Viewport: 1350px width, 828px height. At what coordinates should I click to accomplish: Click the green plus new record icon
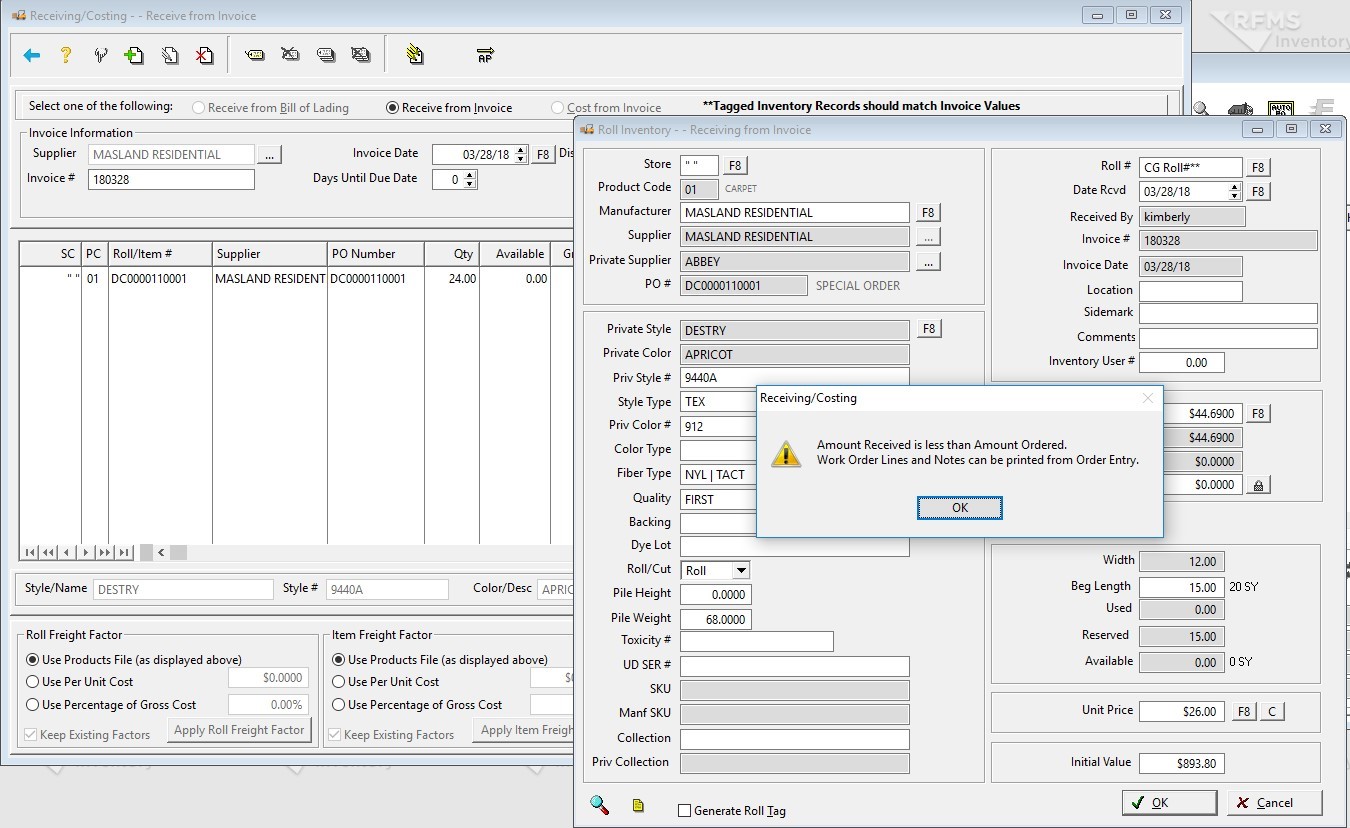(x=134, y=55)
